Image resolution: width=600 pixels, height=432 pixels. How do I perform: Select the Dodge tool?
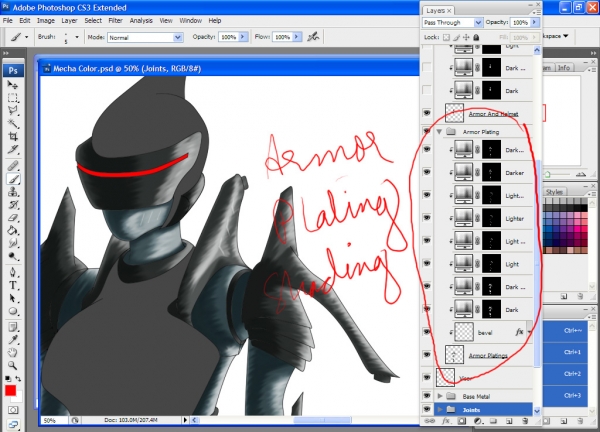tap(13, 256)
